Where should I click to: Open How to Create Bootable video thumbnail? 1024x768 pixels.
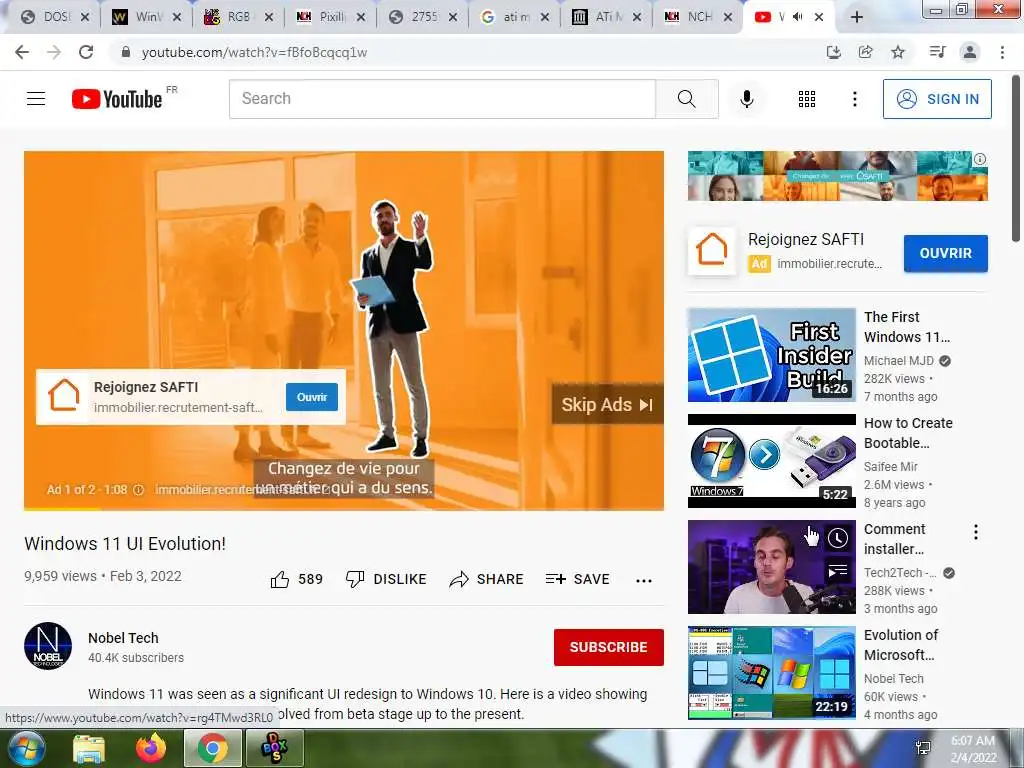coord(771,461)
